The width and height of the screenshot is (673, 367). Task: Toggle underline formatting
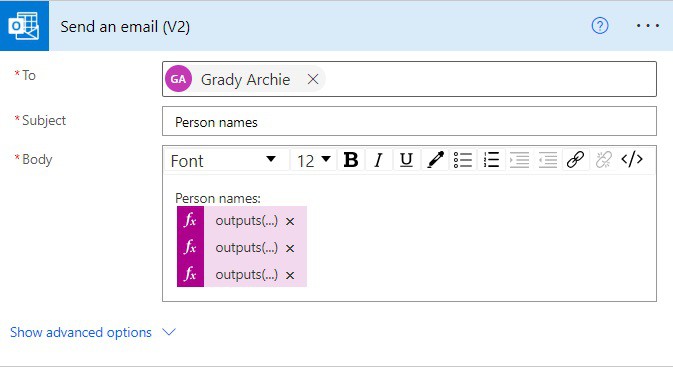(x=406, y=160)
